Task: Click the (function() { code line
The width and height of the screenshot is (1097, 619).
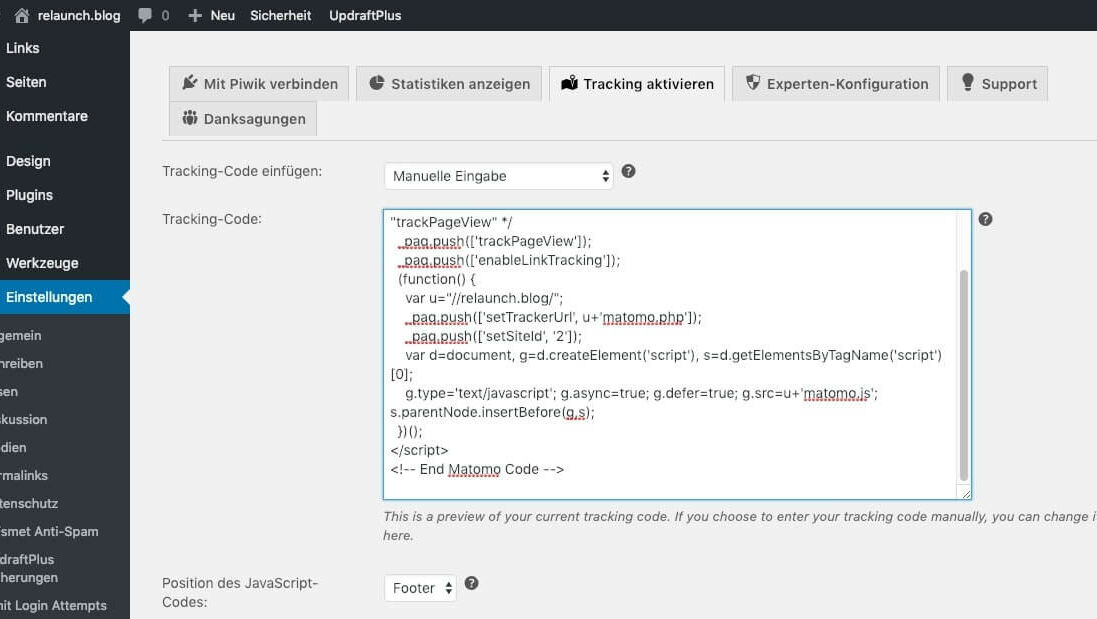Action: (437, 279)
